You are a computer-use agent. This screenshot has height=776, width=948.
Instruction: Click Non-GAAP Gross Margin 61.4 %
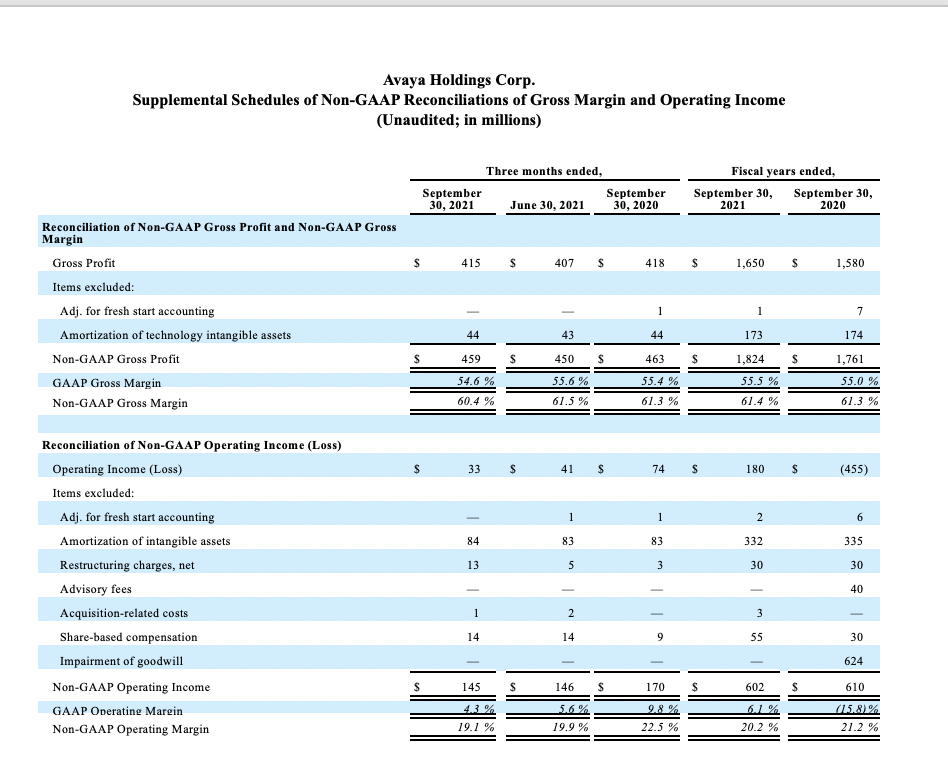point(760,401)
